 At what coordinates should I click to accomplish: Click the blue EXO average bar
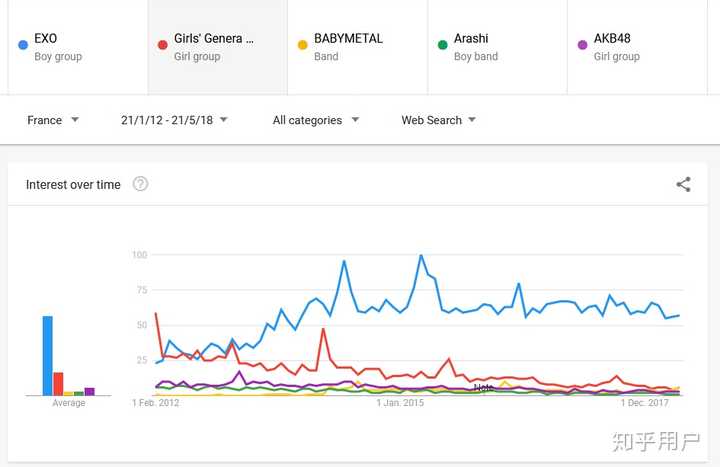[48, 355]
